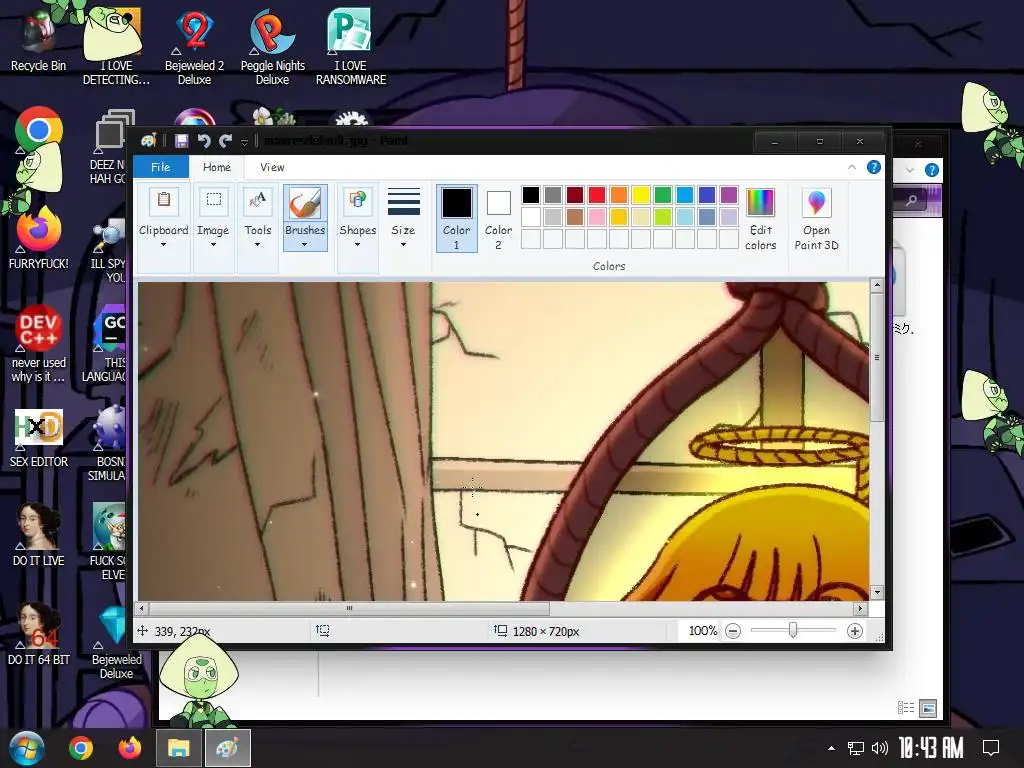Pick the yellow palette color

tap(641, 195)
